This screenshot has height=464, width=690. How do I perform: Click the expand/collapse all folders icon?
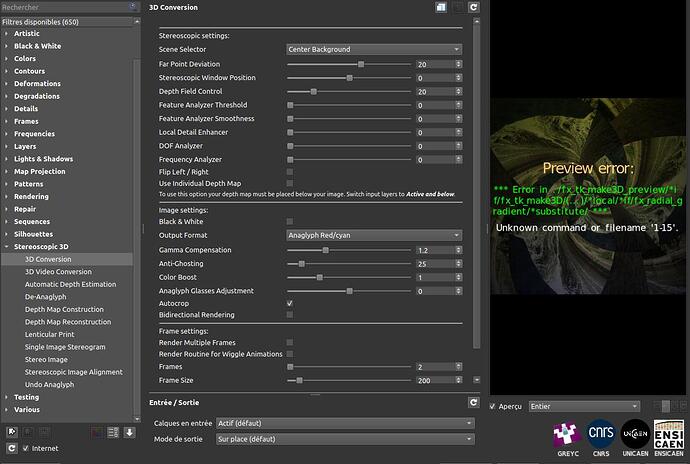113,432
